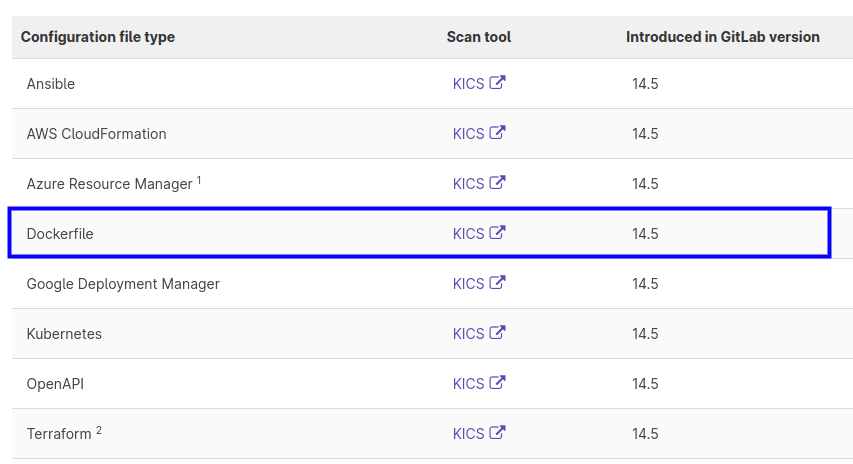Click external link icon in Dockerfile row

(497, 233)
